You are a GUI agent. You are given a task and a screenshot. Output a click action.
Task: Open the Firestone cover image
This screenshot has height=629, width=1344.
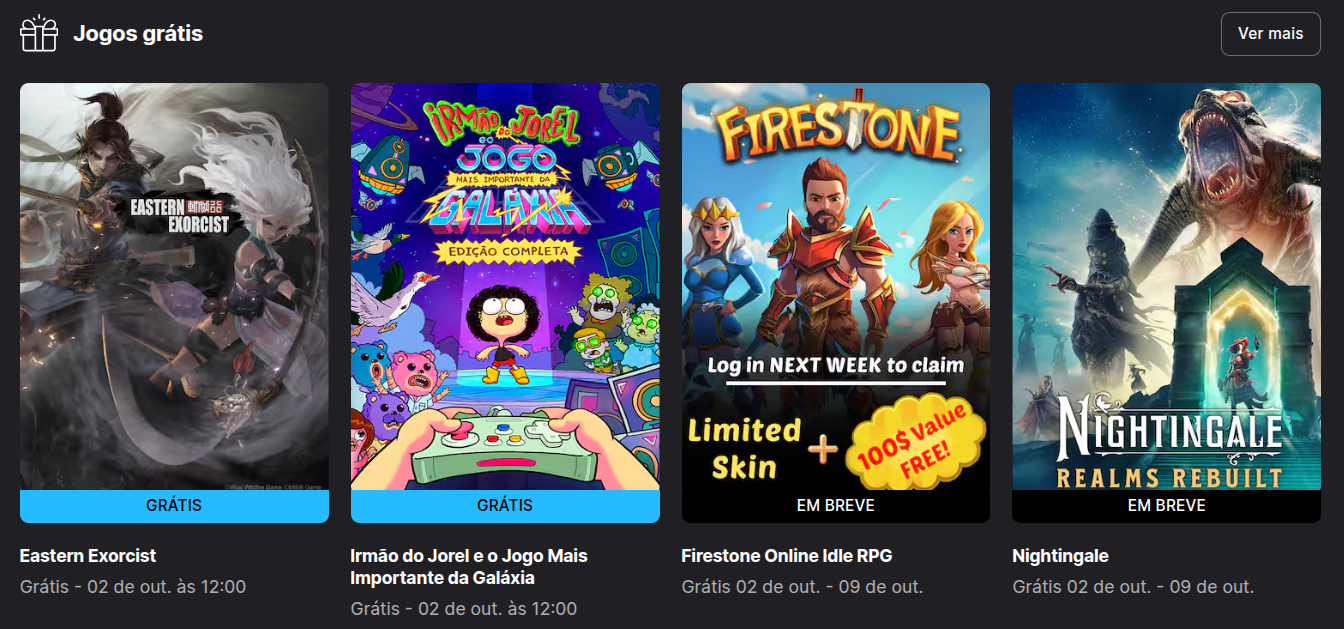(836, 286)
